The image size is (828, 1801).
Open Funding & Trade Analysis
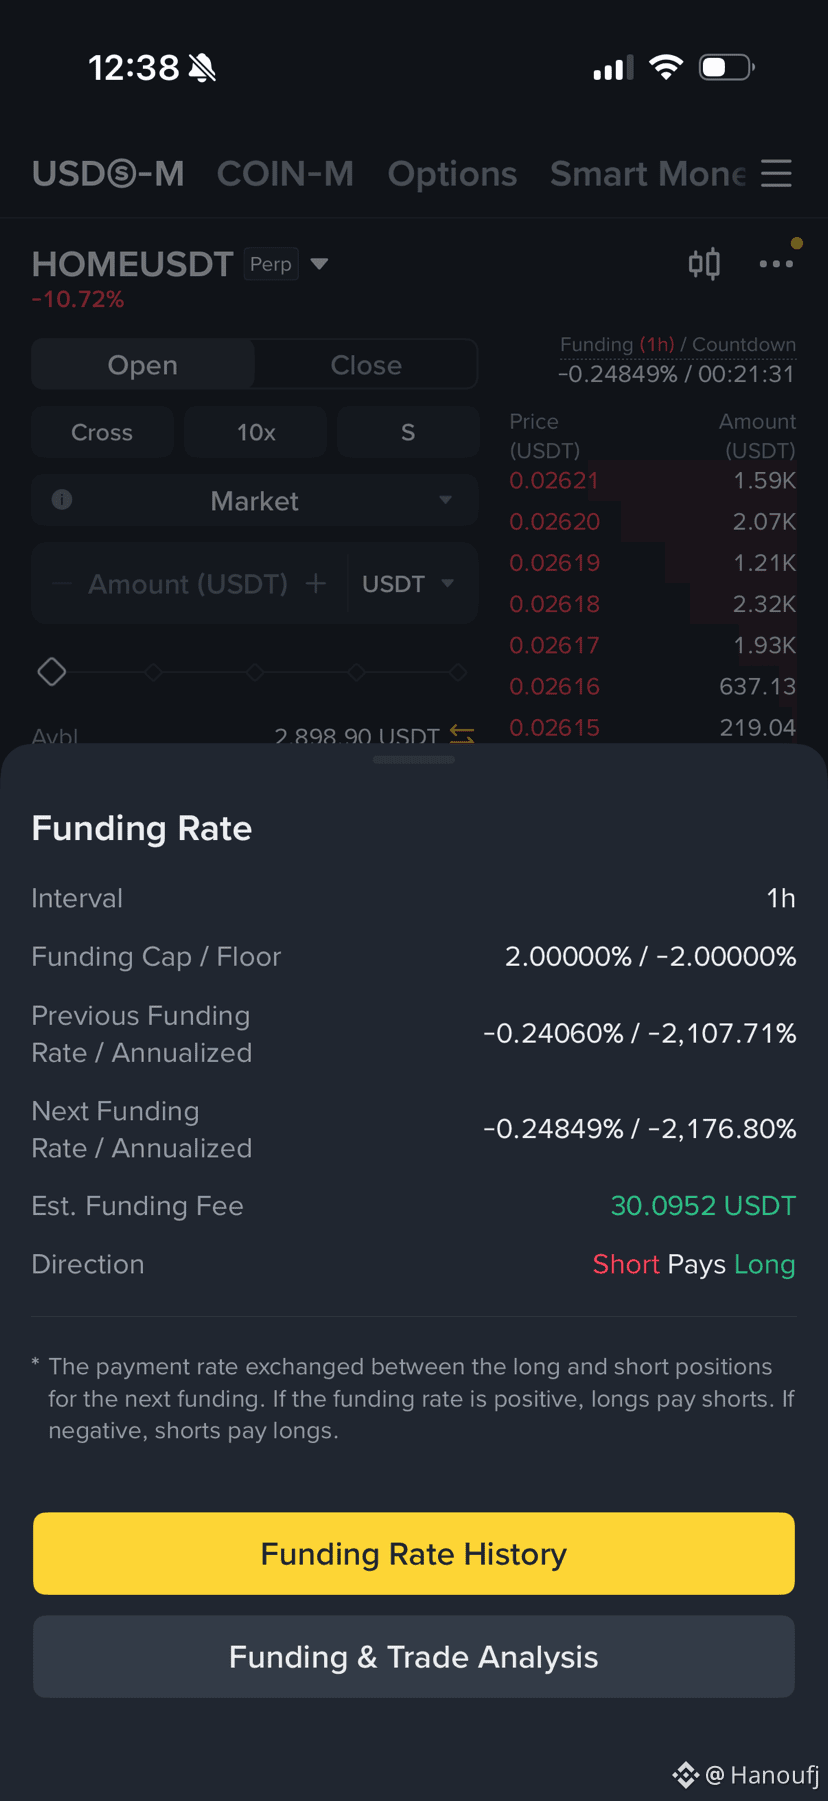(414, 1656)
